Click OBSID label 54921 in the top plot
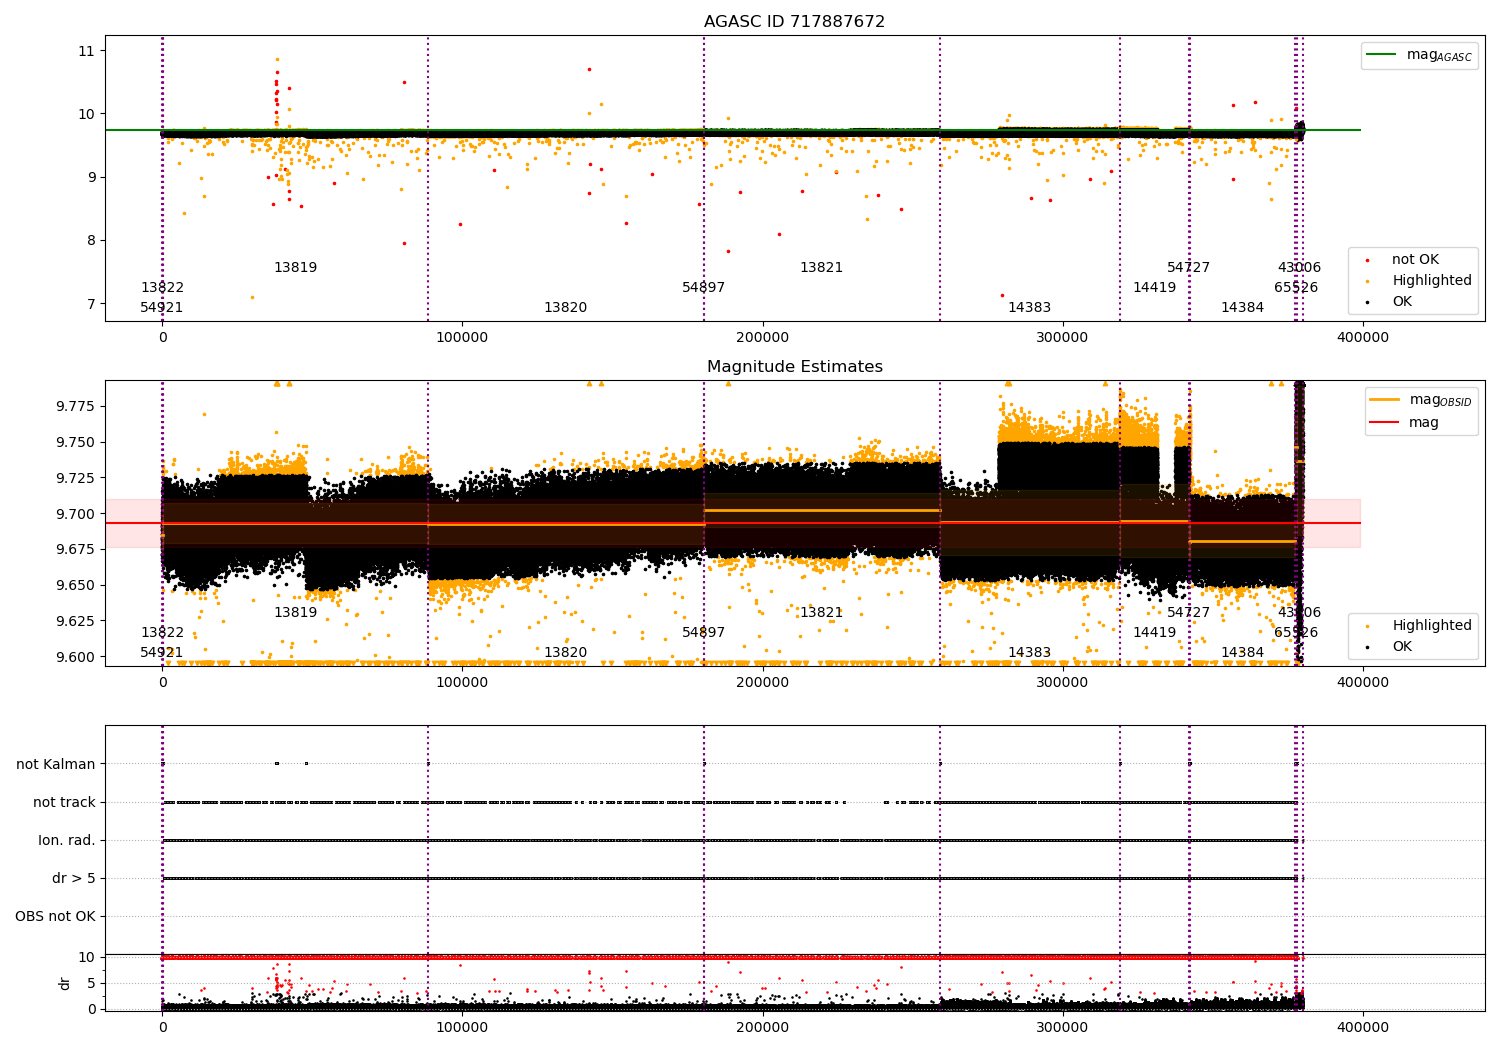Screen dimensions: 1500x1050 tap(162, 308)
